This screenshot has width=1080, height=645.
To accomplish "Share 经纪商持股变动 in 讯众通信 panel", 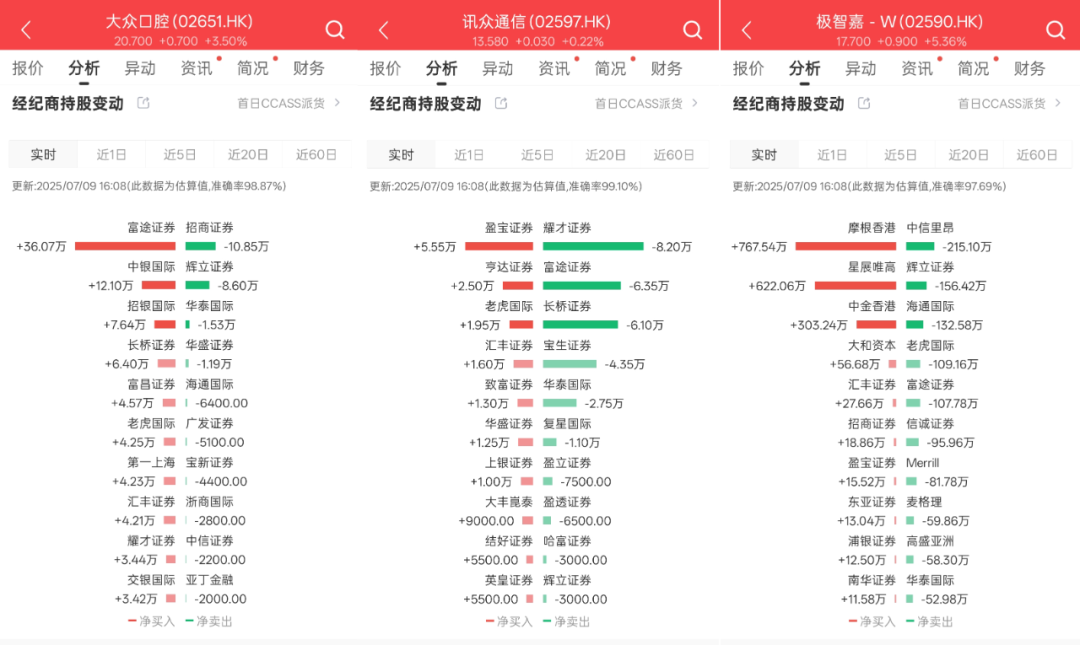I will coord(501,103).
